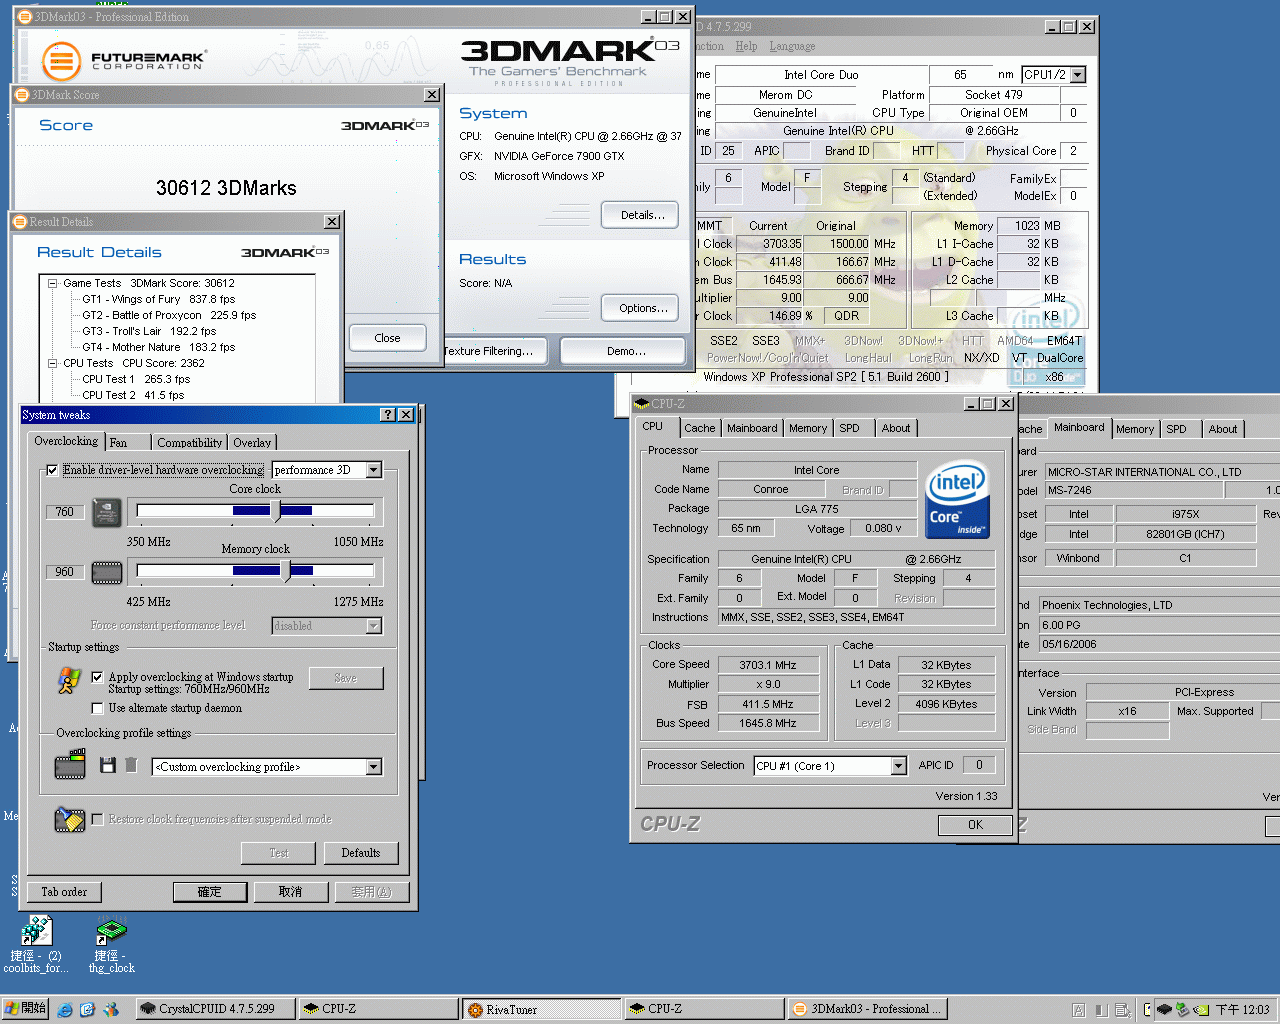
Task: Click the chip-shaped system tray icon
Action: (x=1164, y=1010)
